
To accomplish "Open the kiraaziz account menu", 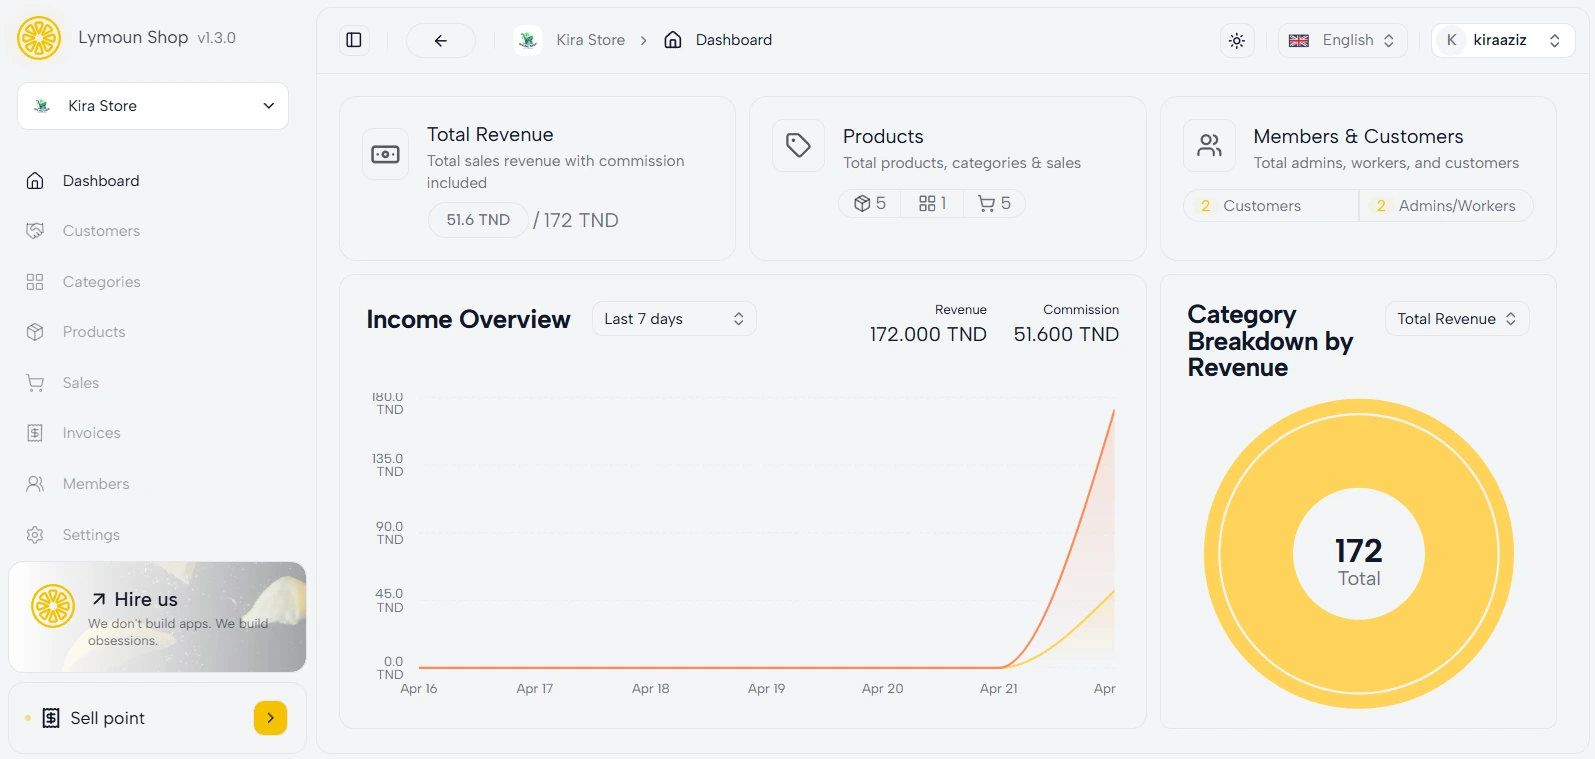I will (1502, 40).
